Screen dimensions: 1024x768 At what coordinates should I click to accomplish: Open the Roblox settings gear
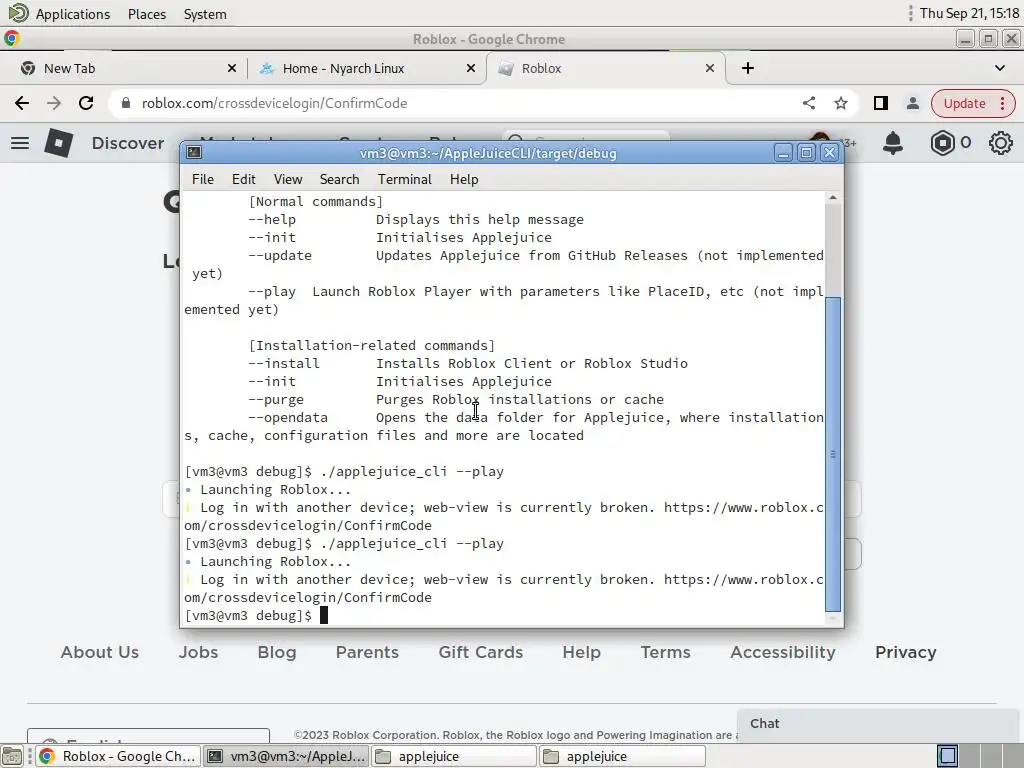[1000, 143]
